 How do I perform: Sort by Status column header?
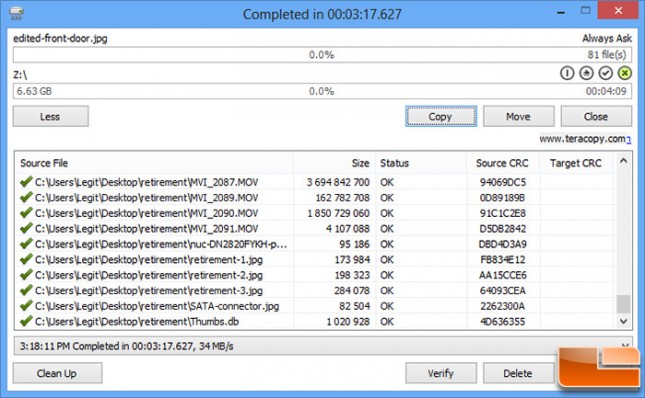[x=421, y=163]
